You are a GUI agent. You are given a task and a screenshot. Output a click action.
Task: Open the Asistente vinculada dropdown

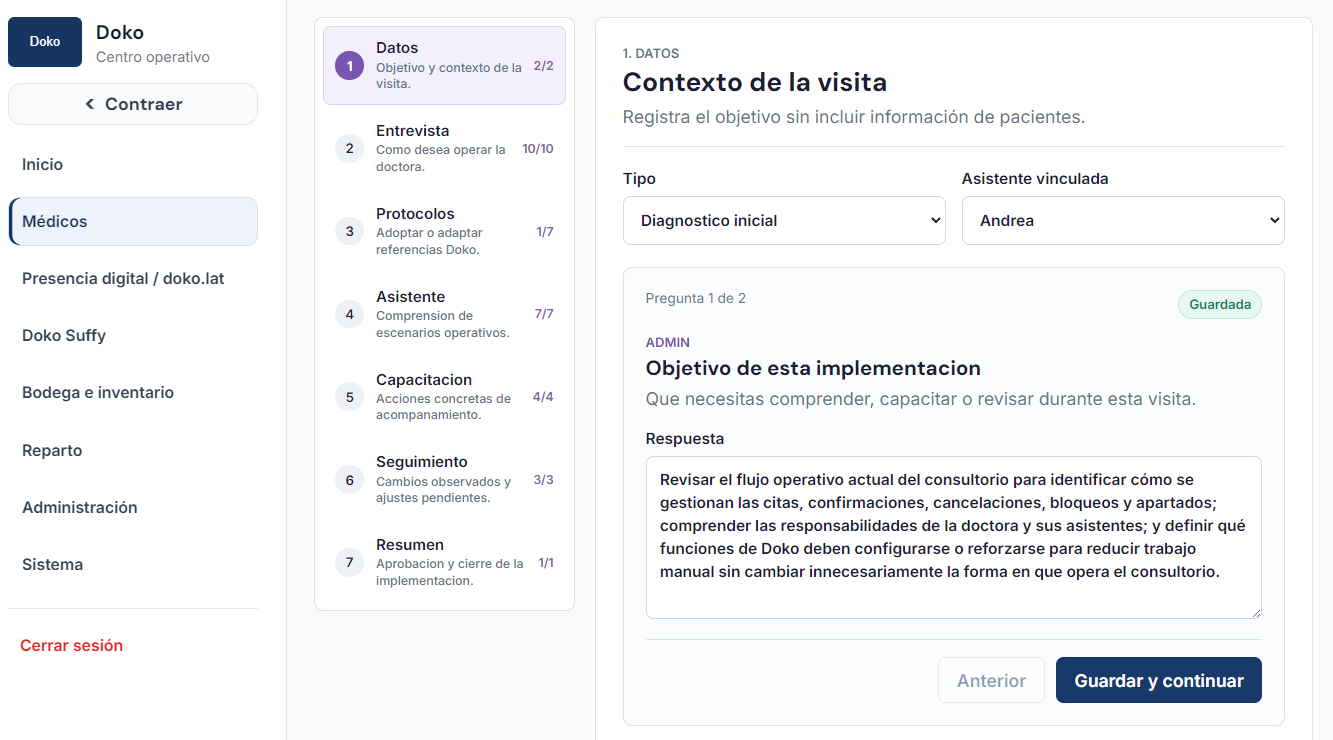1123,220
